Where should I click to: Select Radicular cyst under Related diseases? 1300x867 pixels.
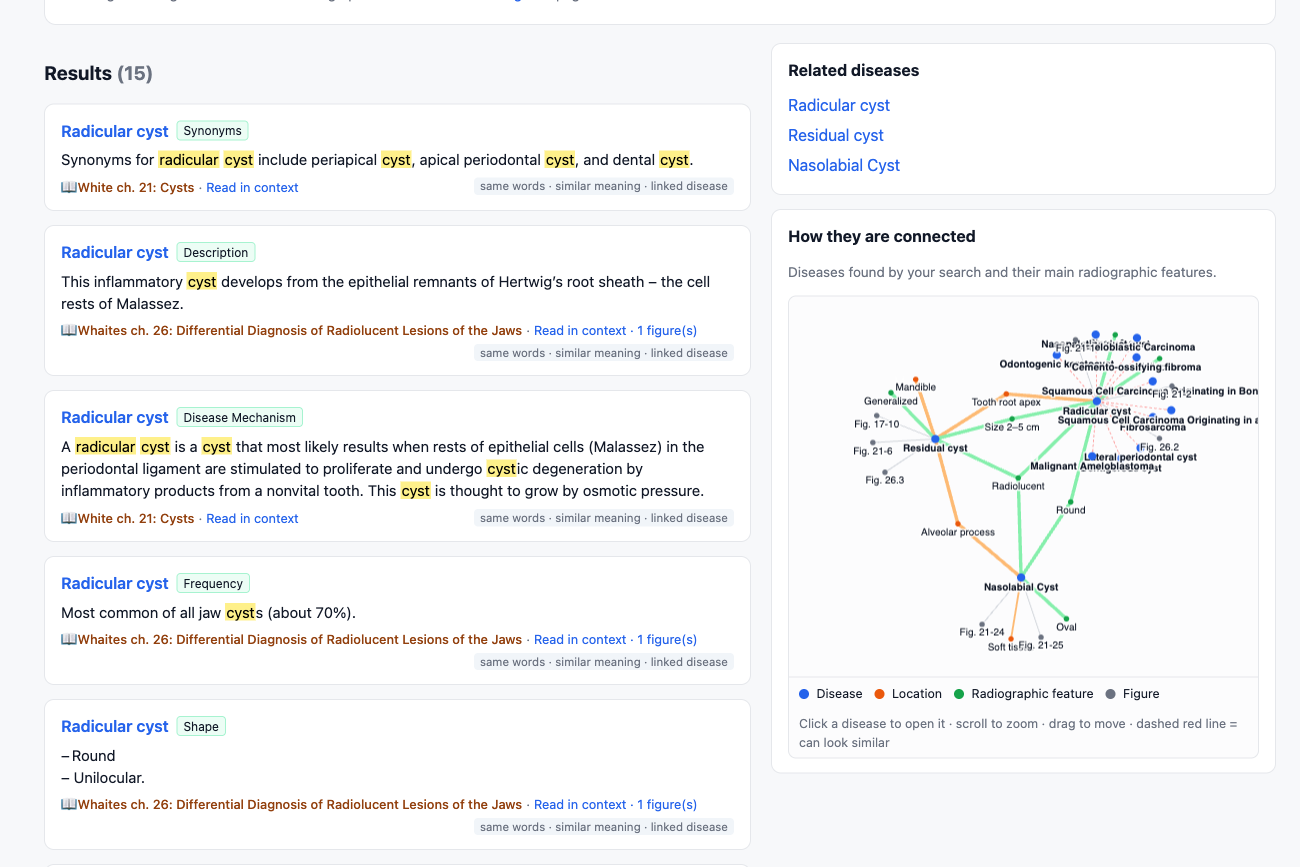coord(839,105)
